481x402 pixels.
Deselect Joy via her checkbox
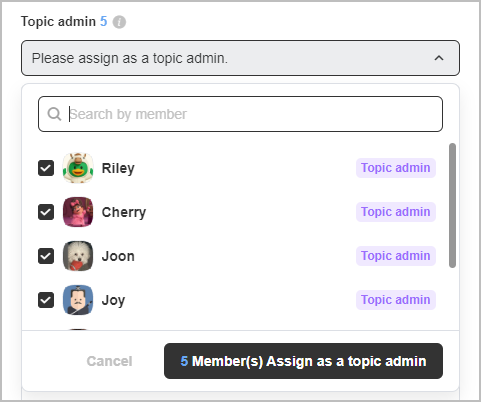(46, 300)
